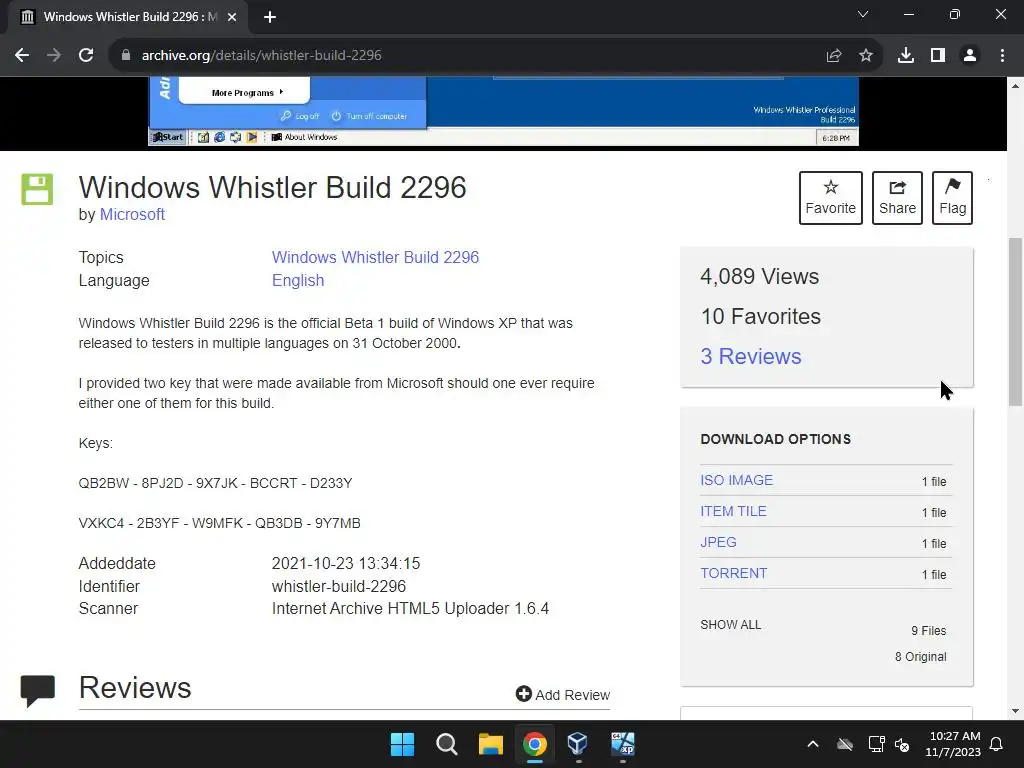1024x768 pixels.
Task: Go back to the previous page
Action: pyautogui.click(x=22, y=56)
